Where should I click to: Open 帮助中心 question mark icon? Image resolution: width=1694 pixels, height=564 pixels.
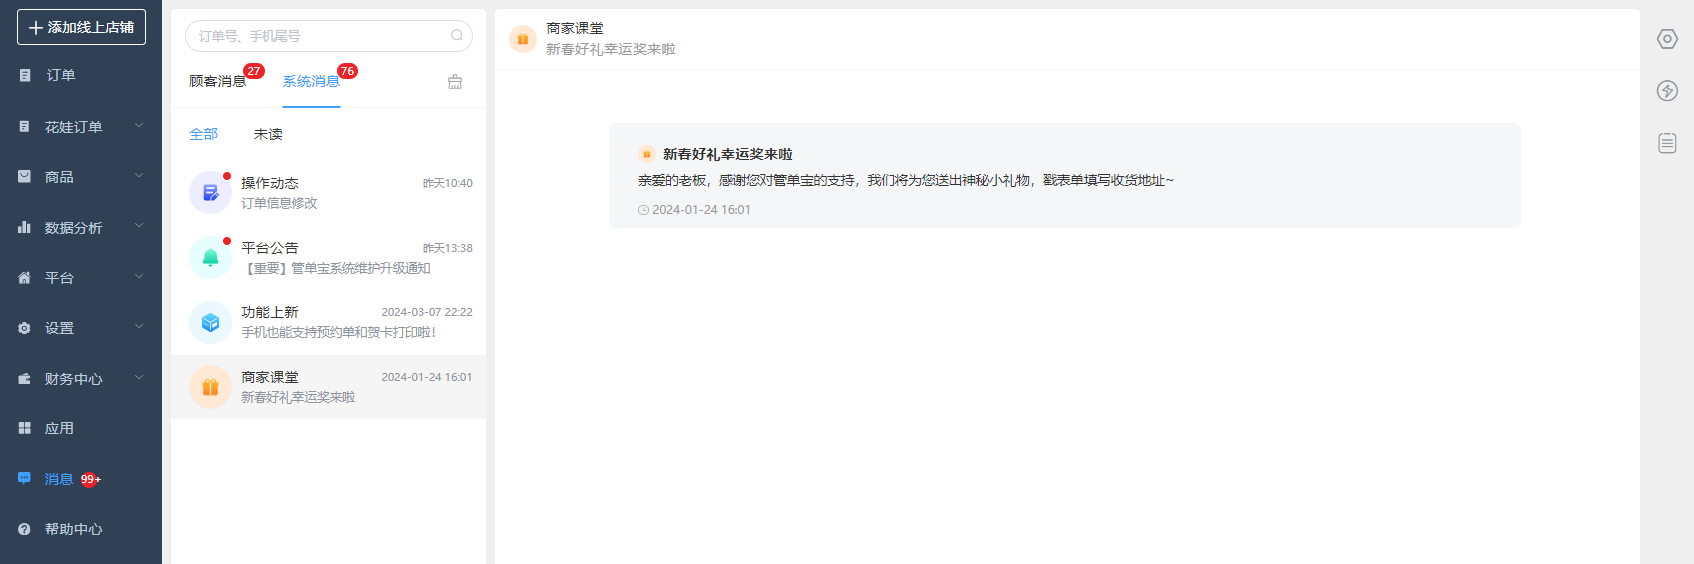click(x=25, y=529)
